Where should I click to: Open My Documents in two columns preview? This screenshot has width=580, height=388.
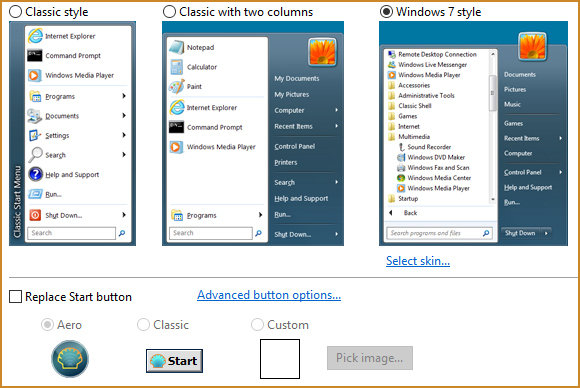tap(297, 78)
